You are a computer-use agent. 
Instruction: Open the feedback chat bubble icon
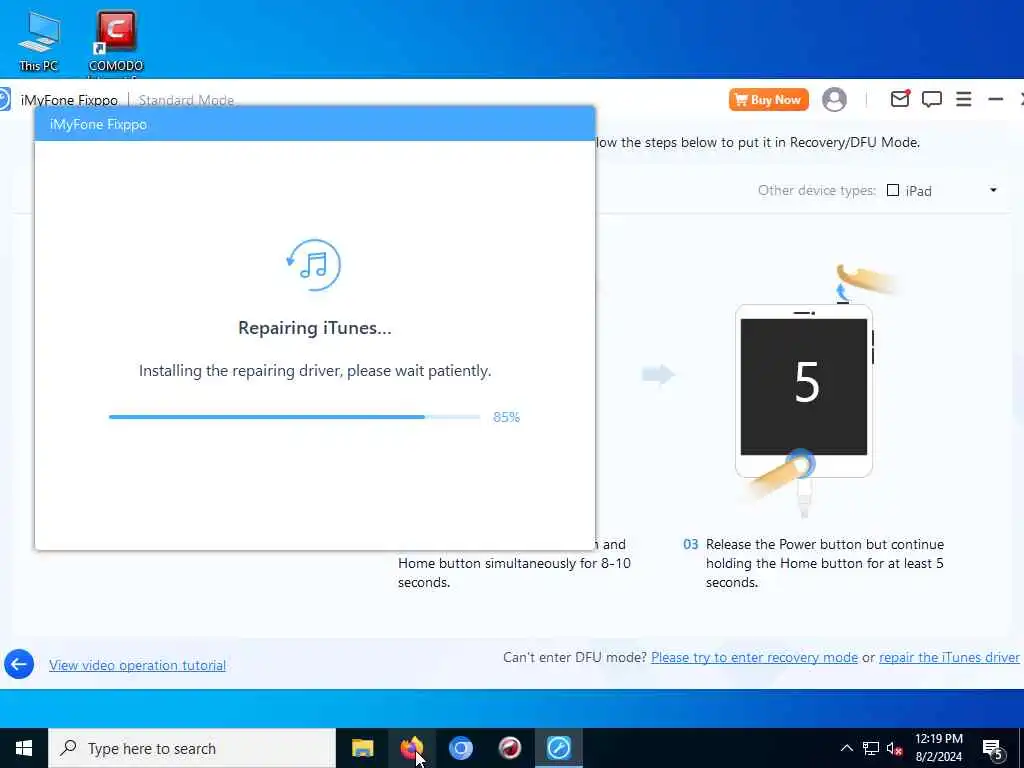[x=931, y=99]
